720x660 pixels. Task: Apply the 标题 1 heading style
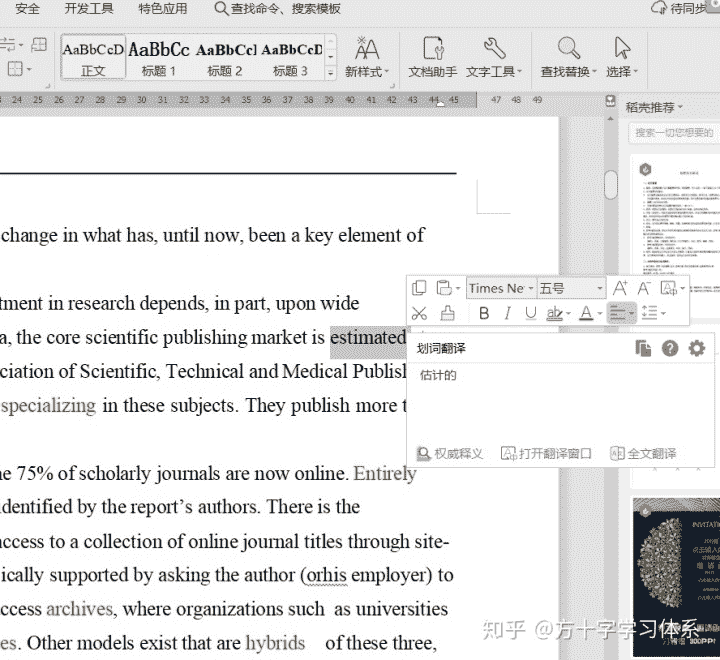159,56
